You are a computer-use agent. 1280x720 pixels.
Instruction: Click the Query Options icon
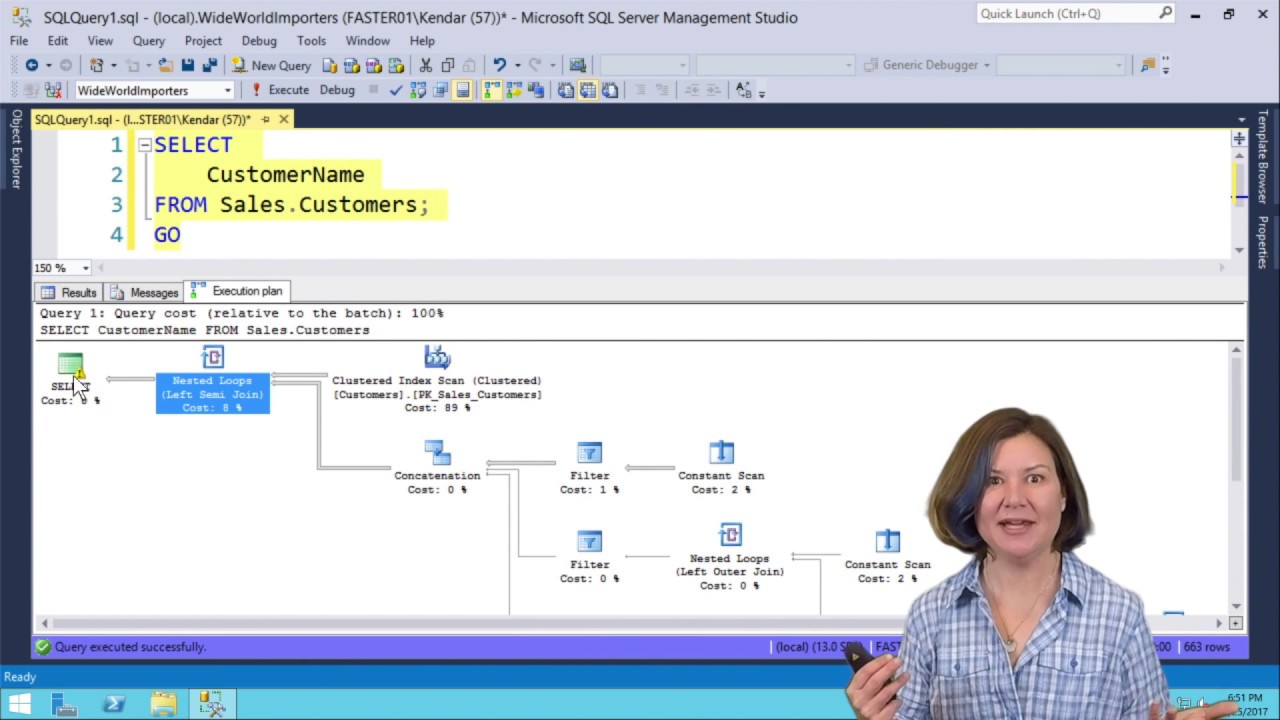pyautogui.click(x=440, y=90)
